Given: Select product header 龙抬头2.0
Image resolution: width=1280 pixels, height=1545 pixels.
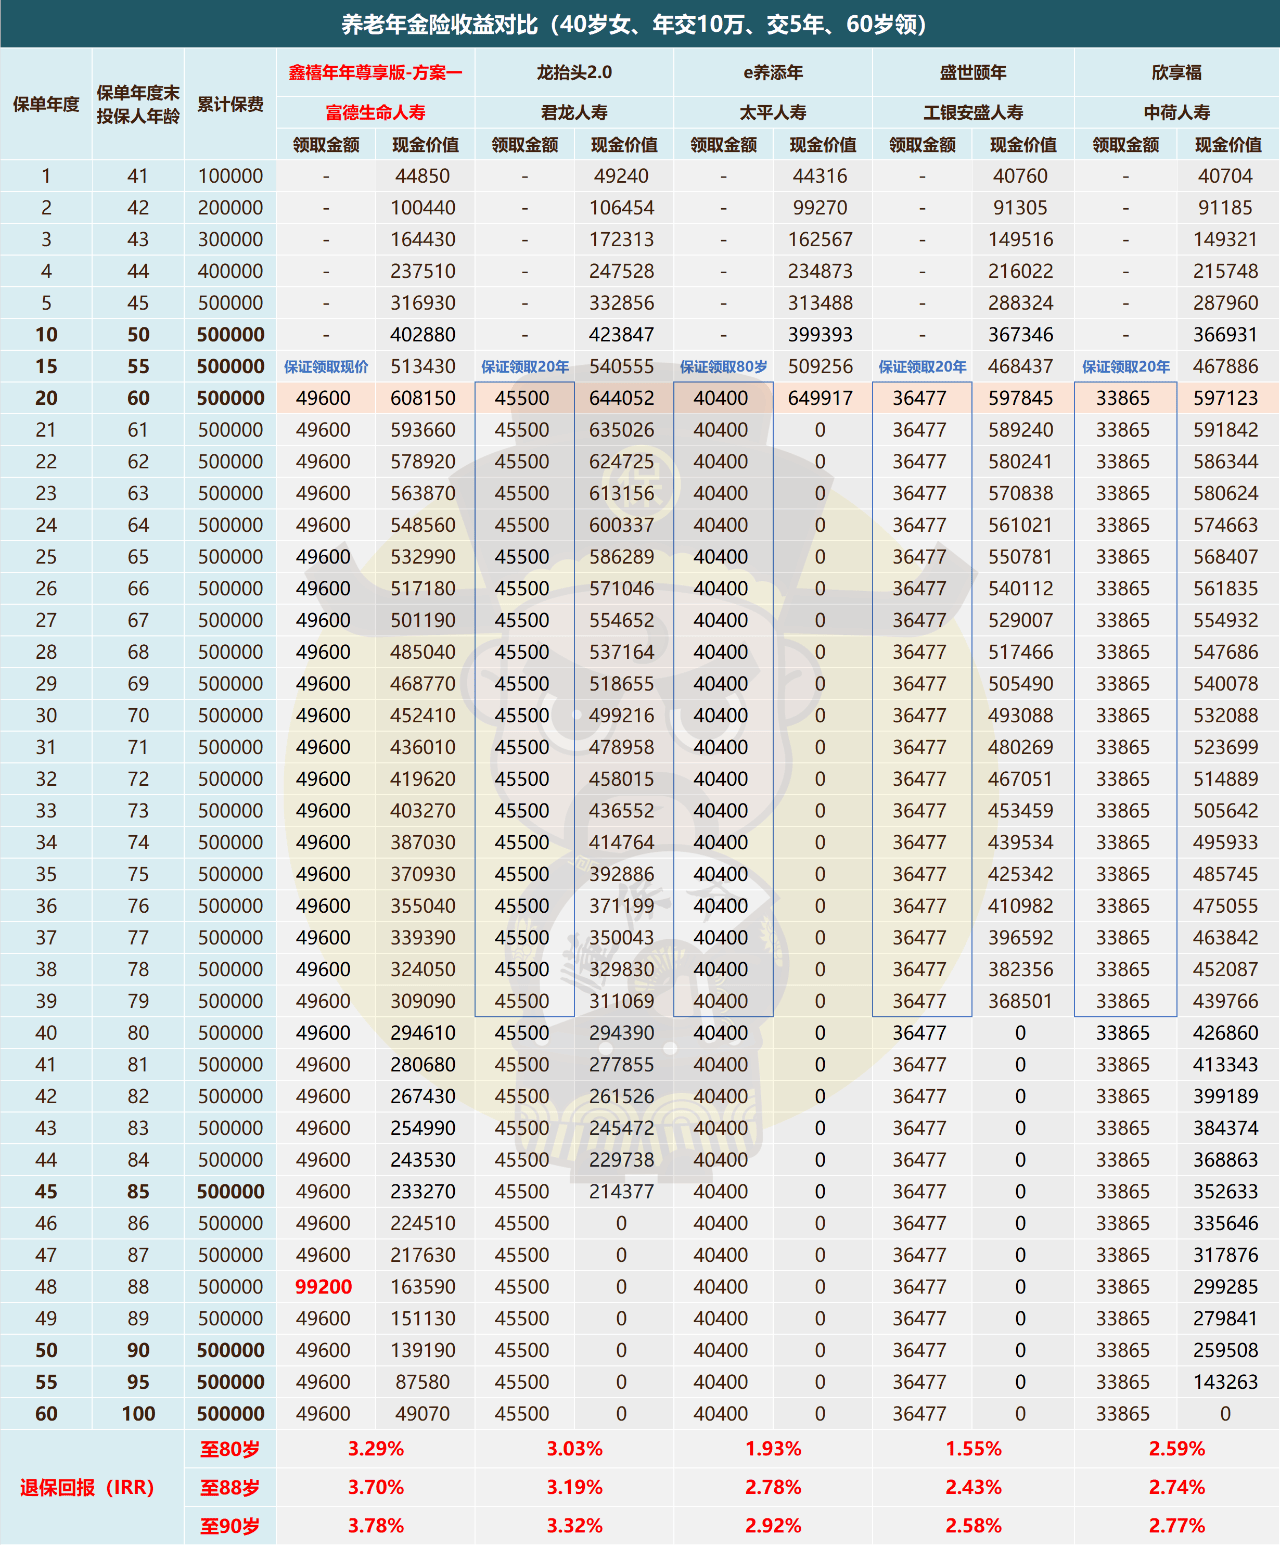Looking at the screenshot, I should (x=574, y=72).
